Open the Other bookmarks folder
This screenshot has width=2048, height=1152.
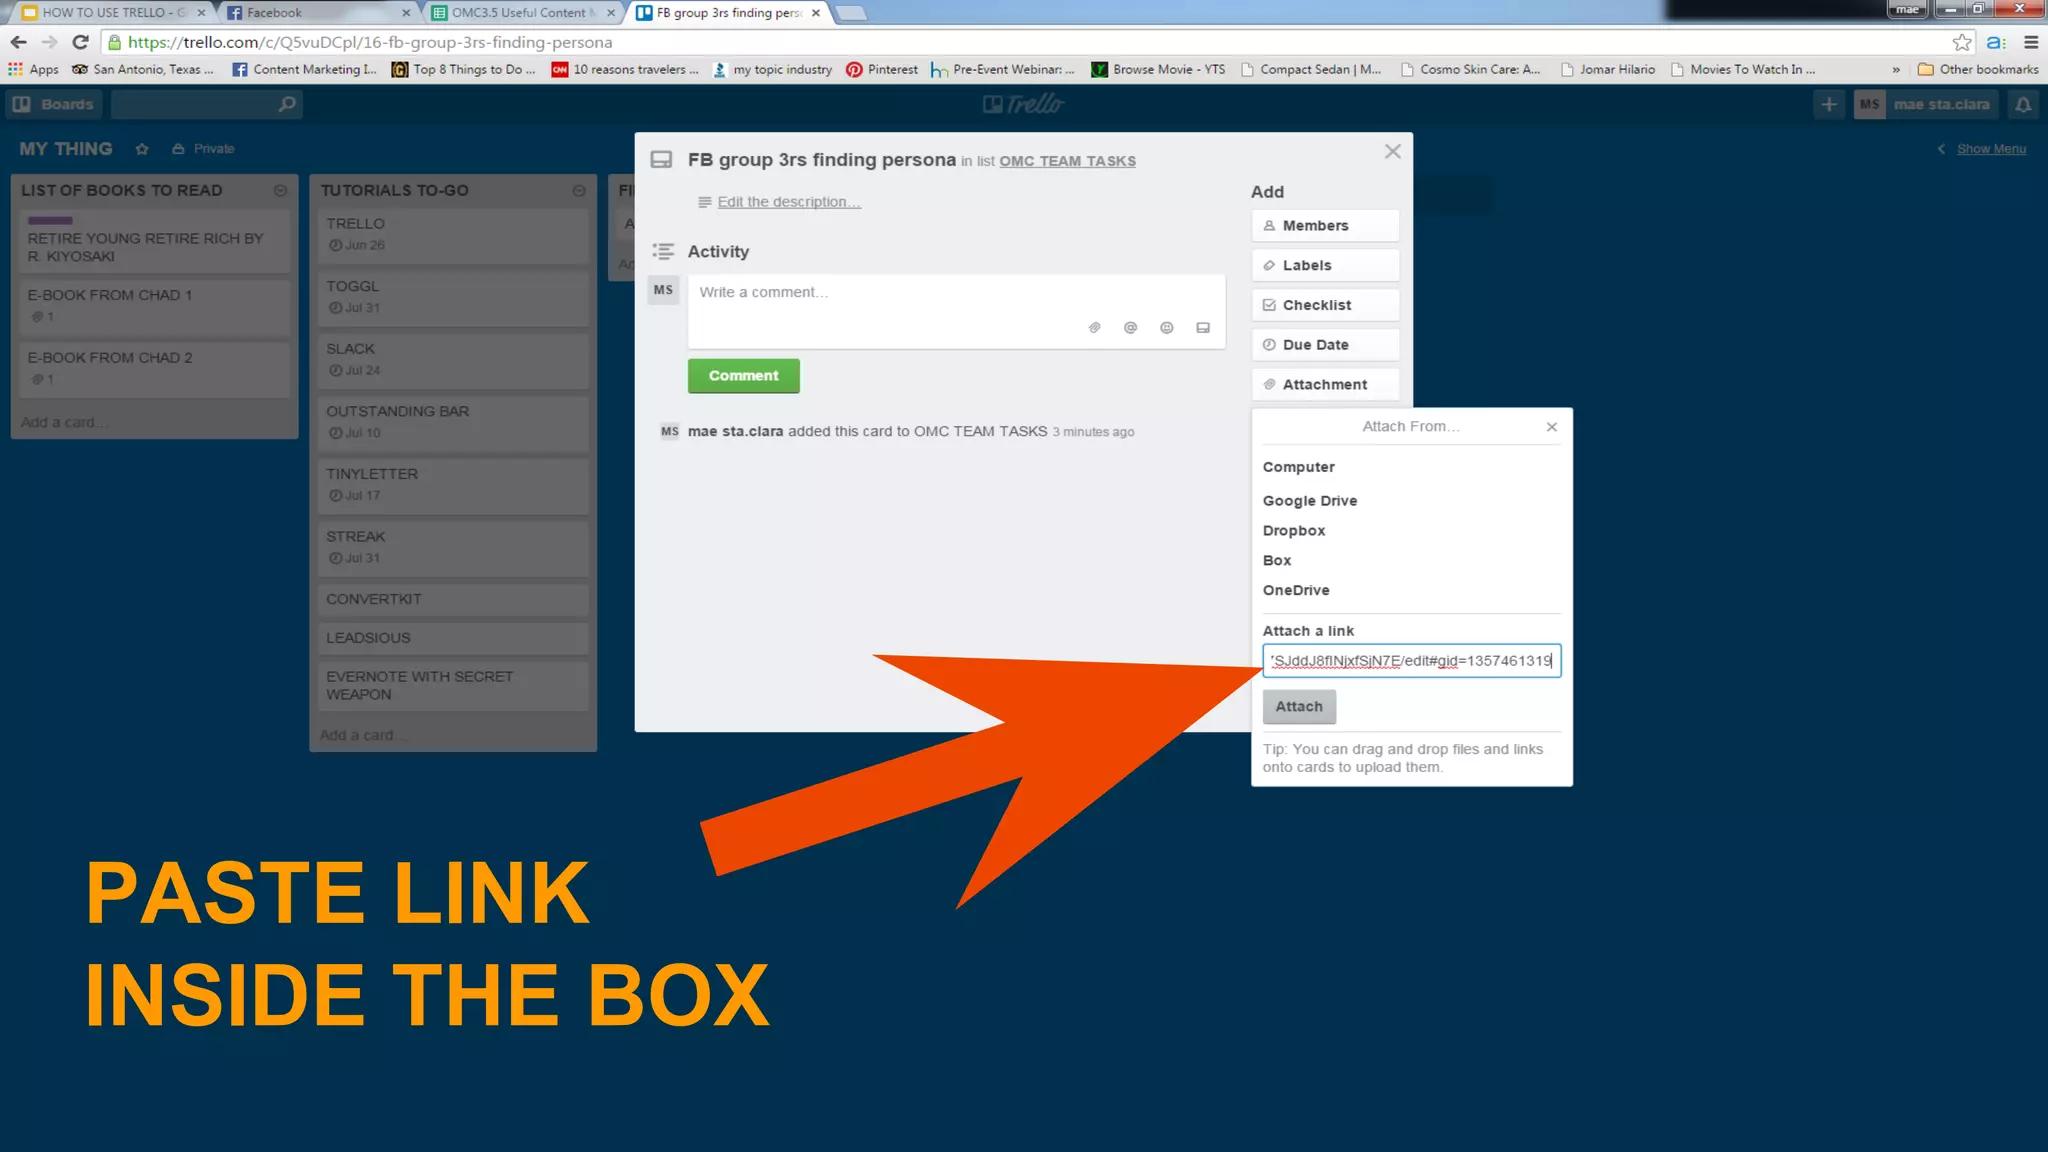[x=1978, y=69]
